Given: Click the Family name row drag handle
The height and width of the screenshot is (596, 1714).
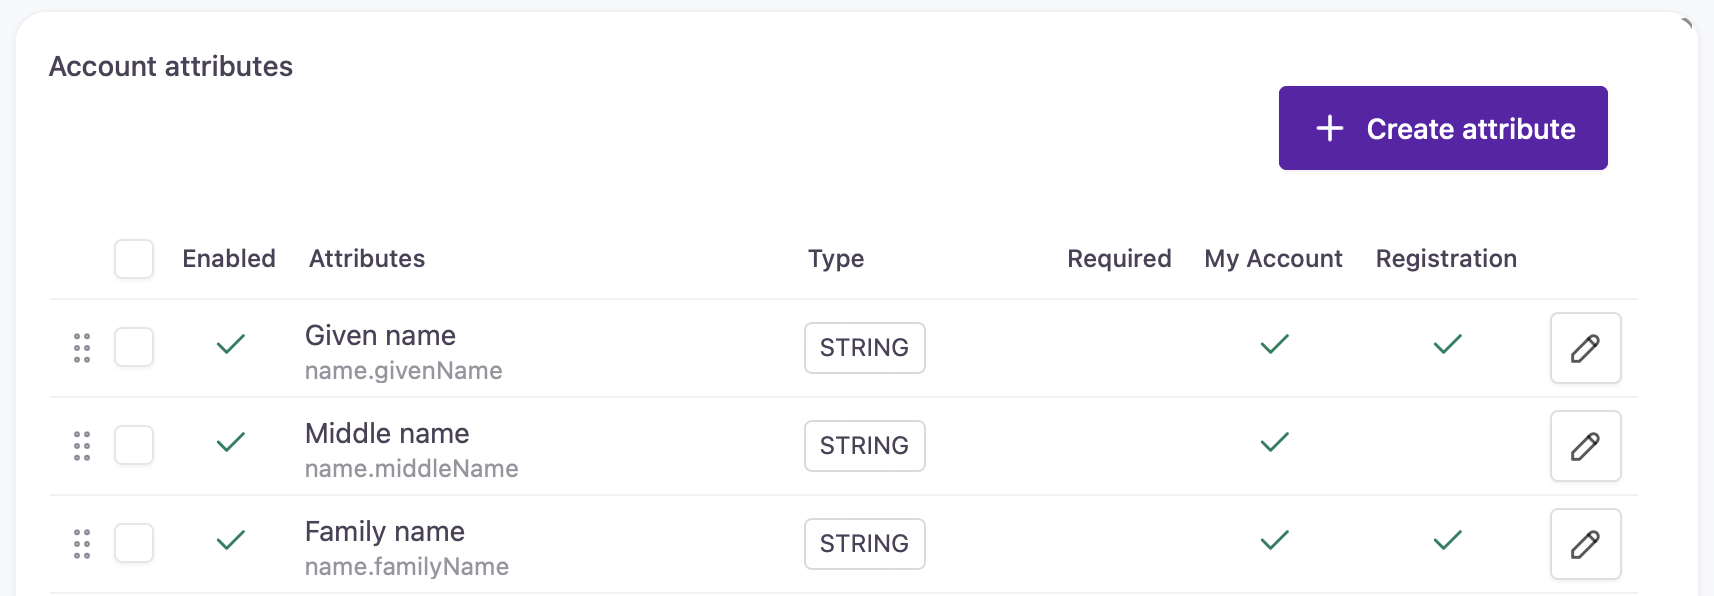Looking at the screenshot, I should click(82, 544).
